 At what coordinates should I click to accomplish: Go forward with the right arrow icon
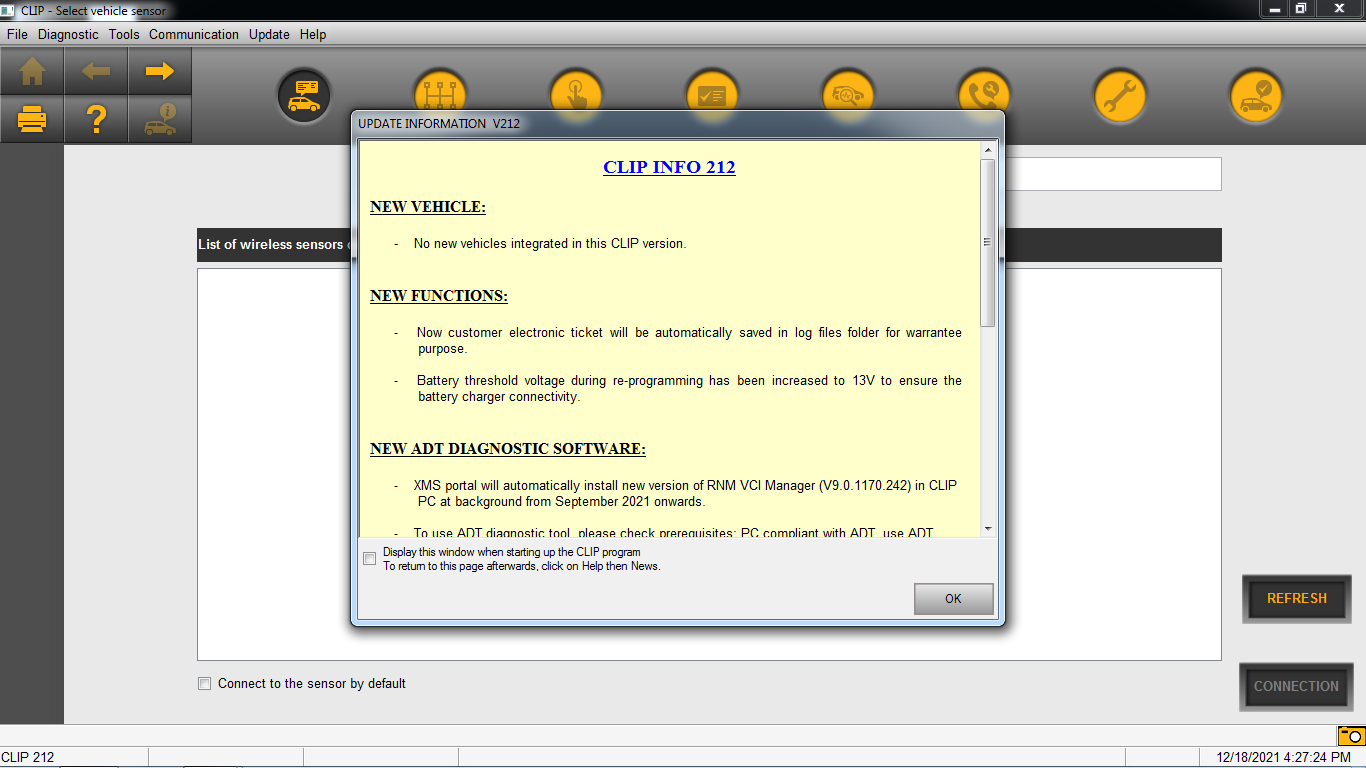click(x=160, y=71)
